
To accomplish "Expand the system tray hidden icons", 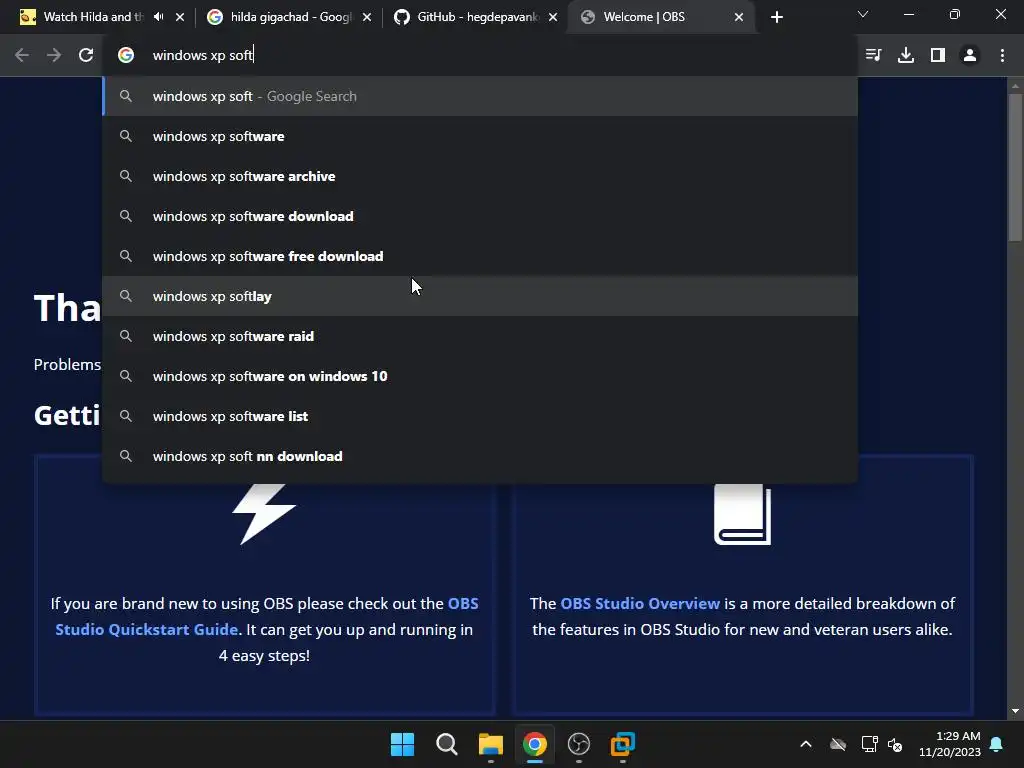I will [806, 744].
